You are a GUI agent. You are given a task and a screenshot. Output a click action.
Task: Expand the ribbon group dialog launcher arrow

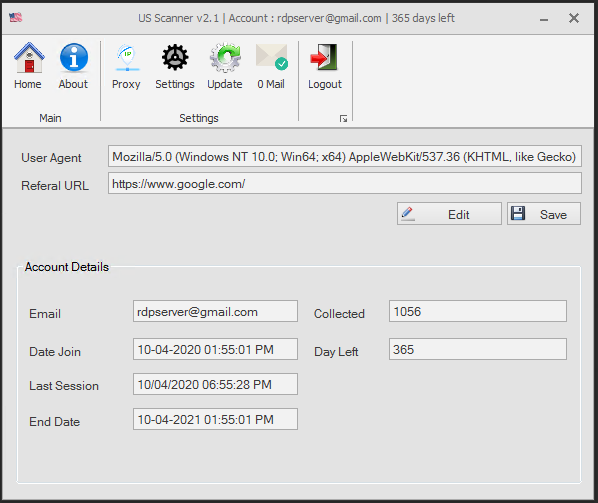(x=343, y=119)
